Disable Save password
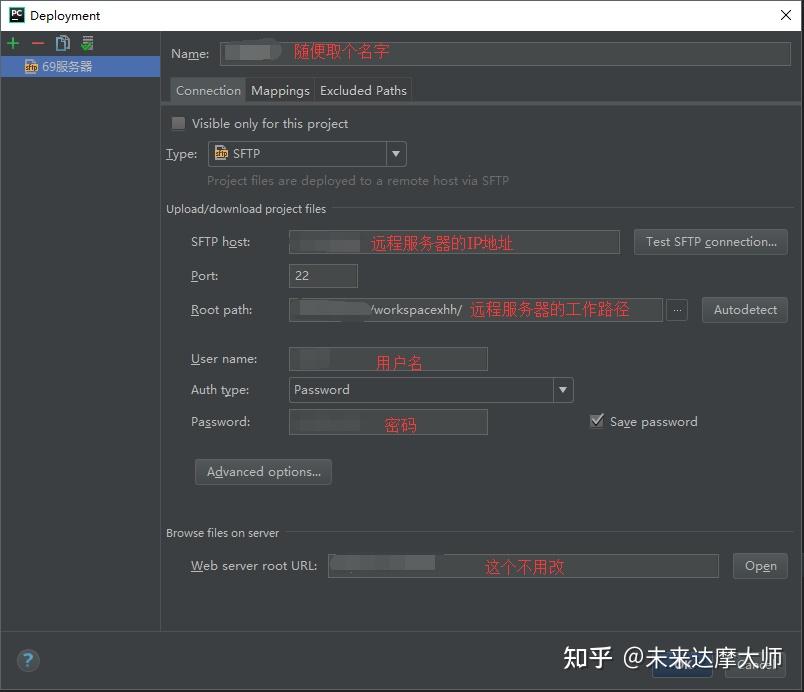The height and width of the screenshot is (692, 804). point(595,421)
